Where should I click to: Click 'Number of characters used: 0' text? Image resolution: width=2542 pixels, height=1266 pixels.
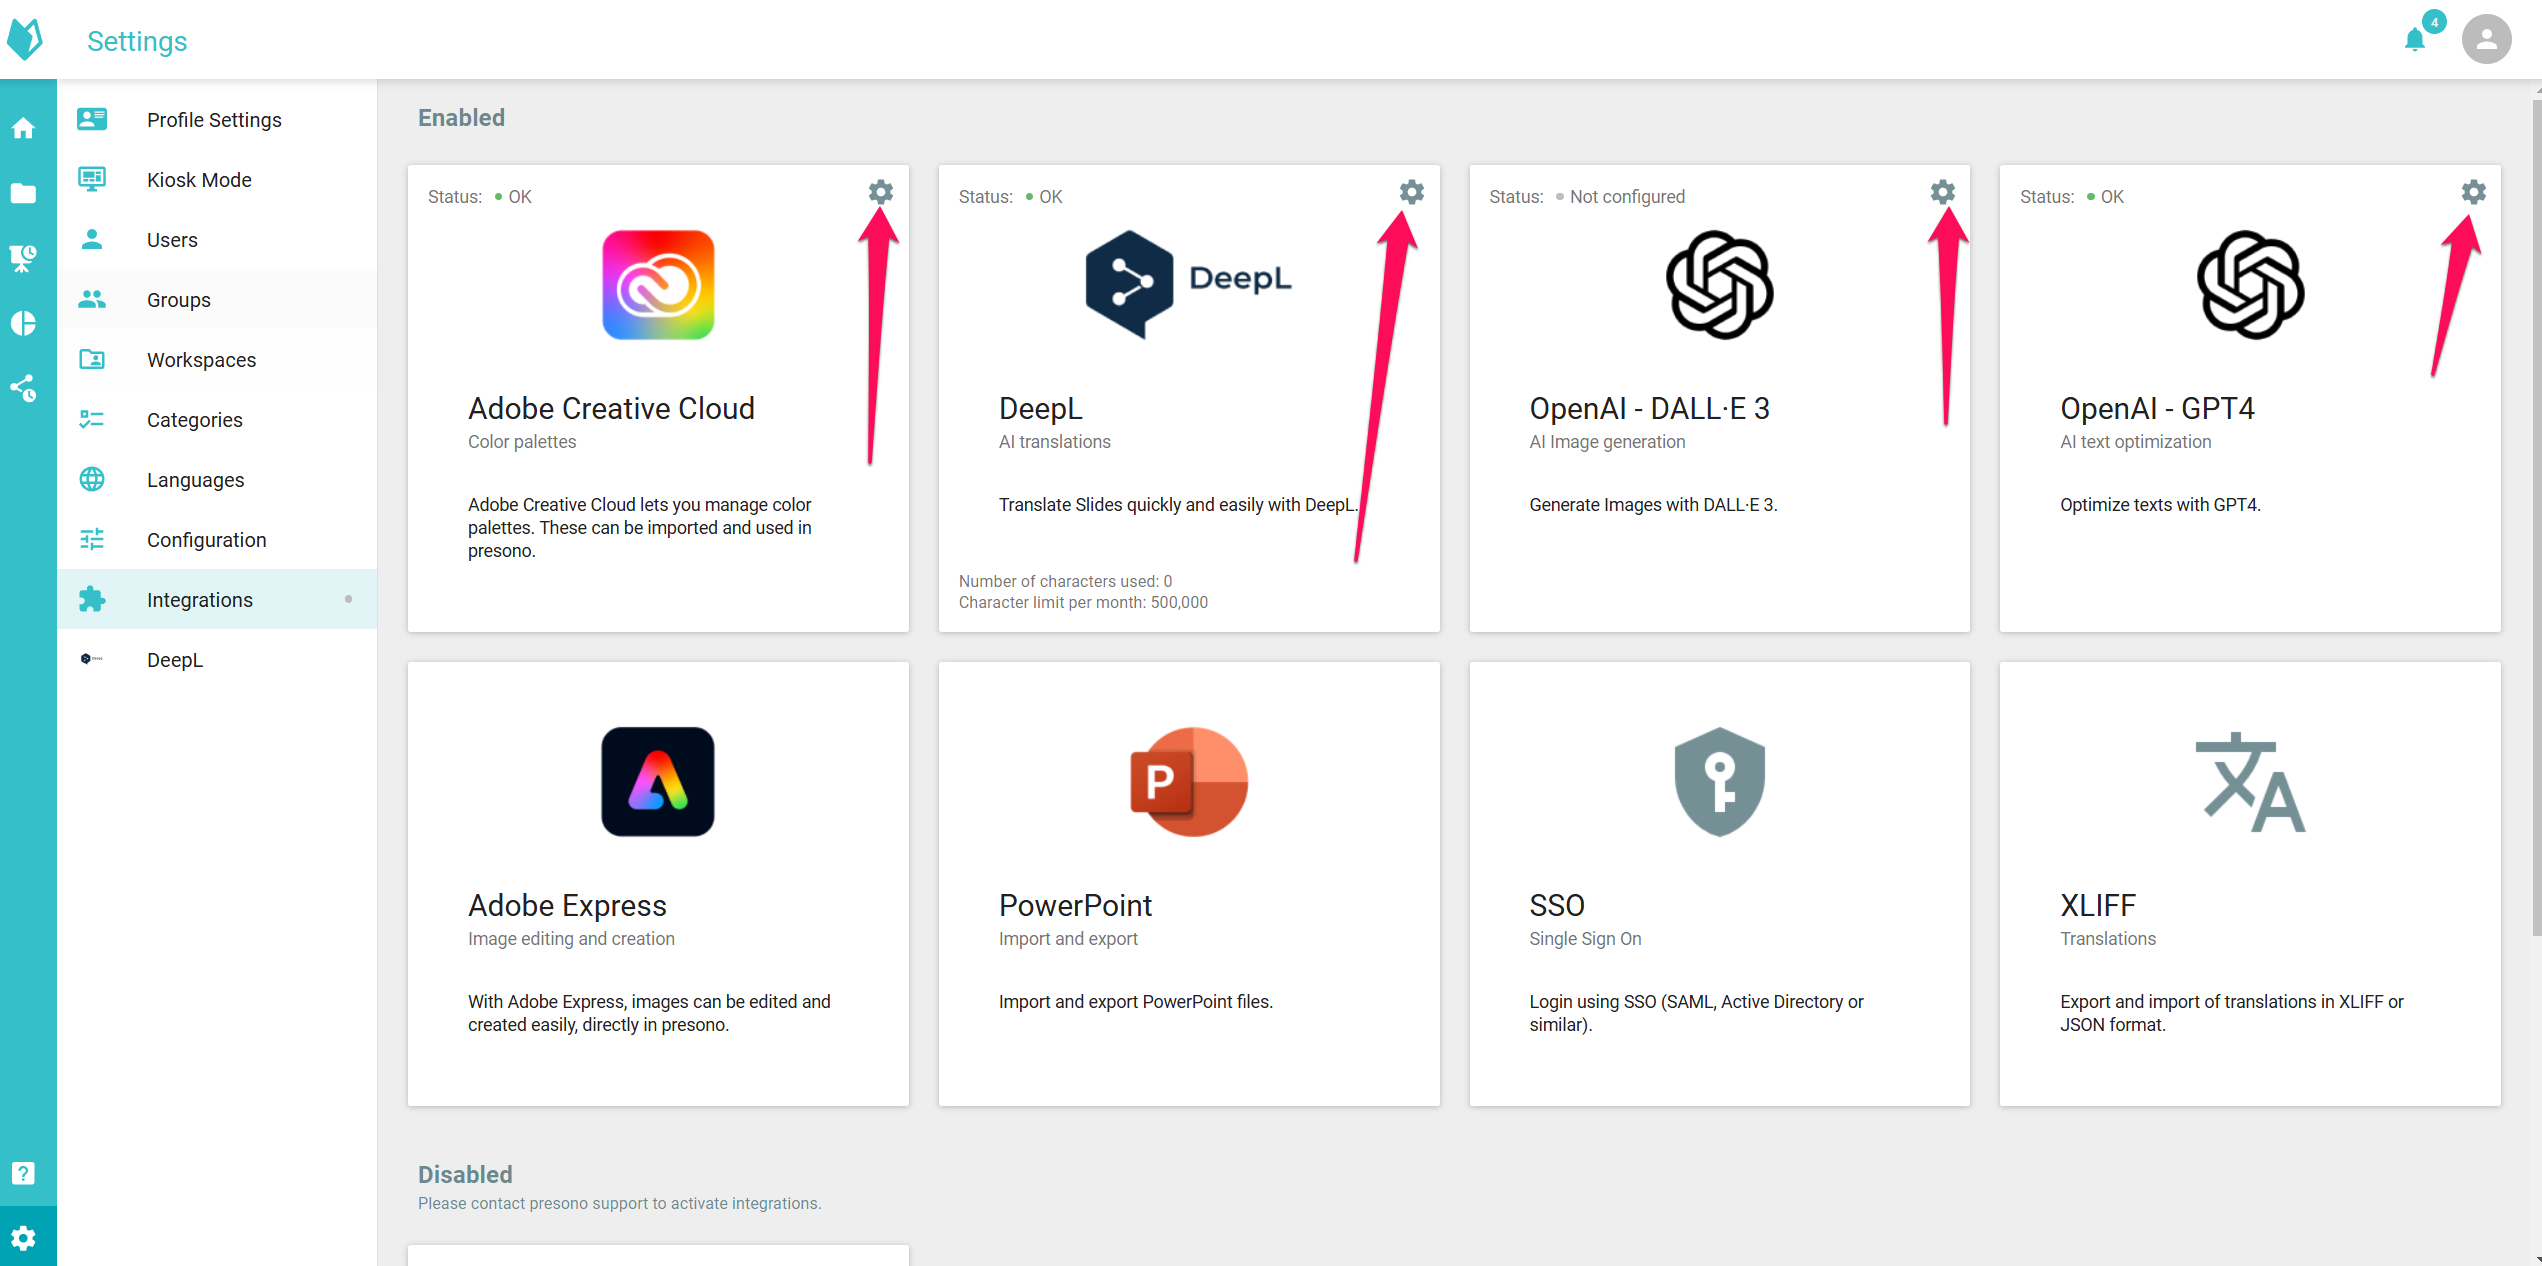(1065, 581)
